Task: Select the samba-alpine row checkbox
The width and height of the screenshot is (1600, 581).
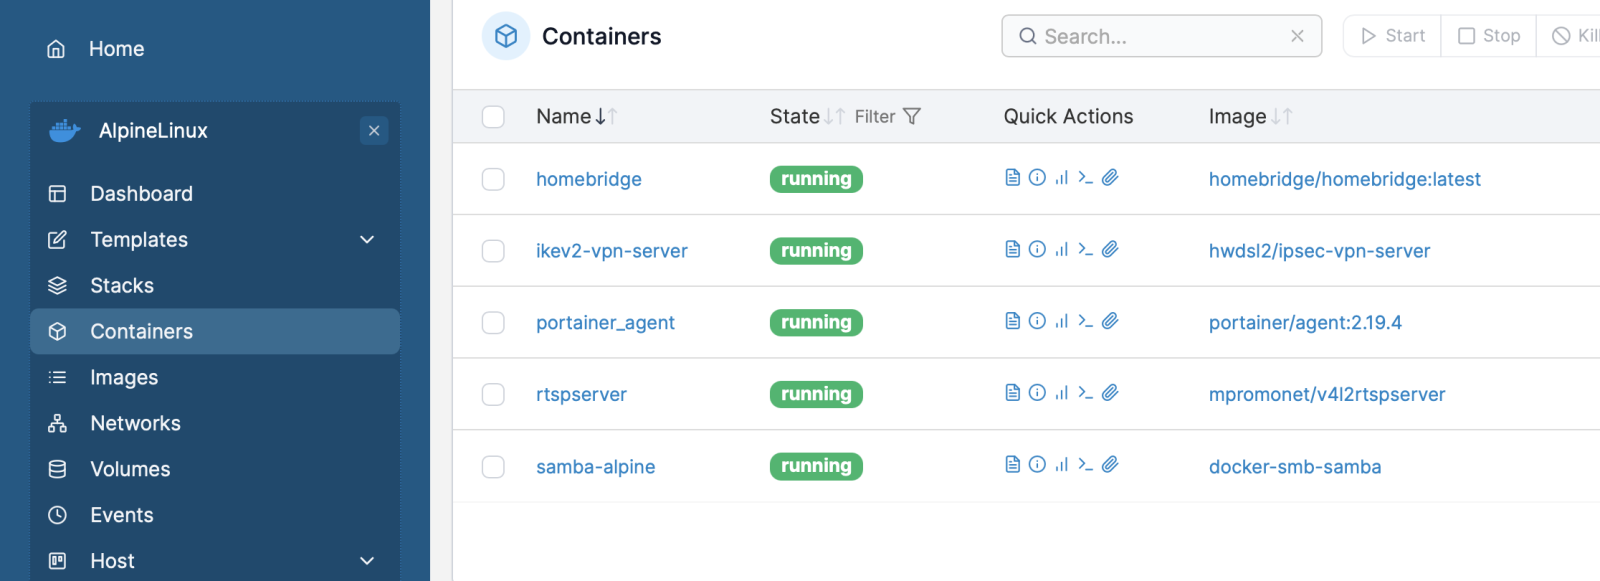Action: (x=493, y=467)
